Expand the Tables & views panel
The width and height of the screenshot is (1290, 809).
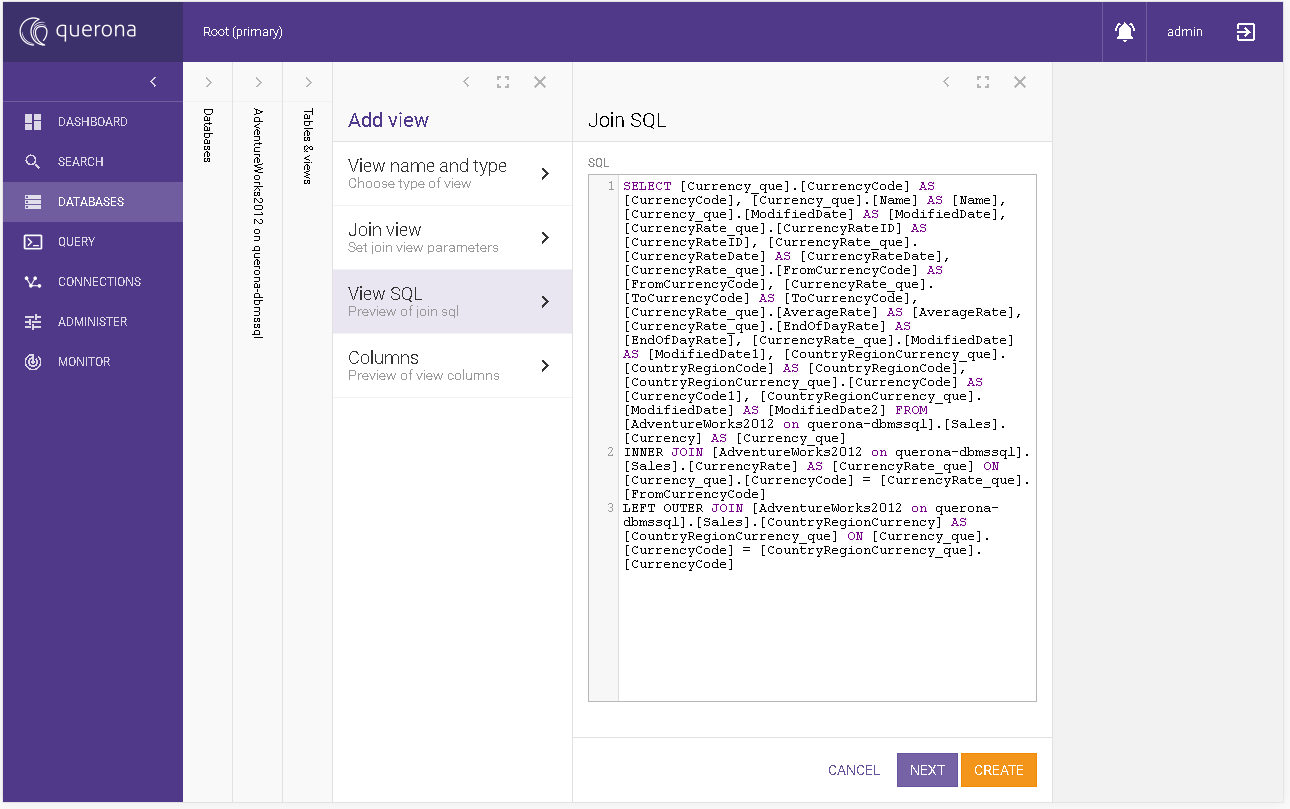308,82
